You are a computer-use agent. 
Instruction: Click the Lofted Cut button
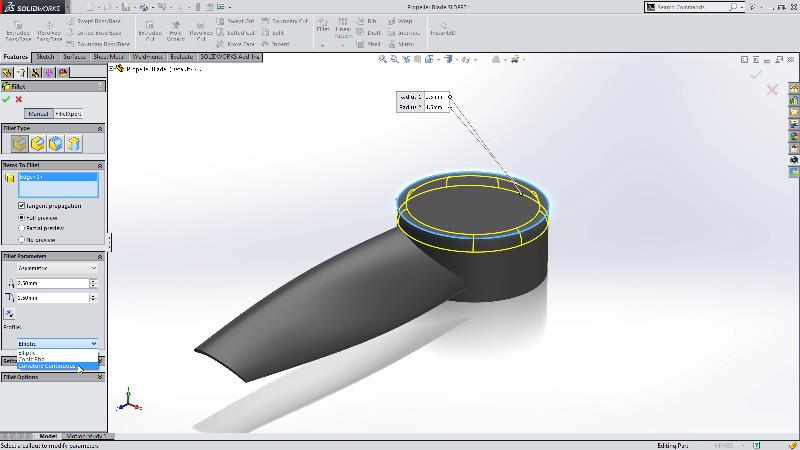coord(235,32)
